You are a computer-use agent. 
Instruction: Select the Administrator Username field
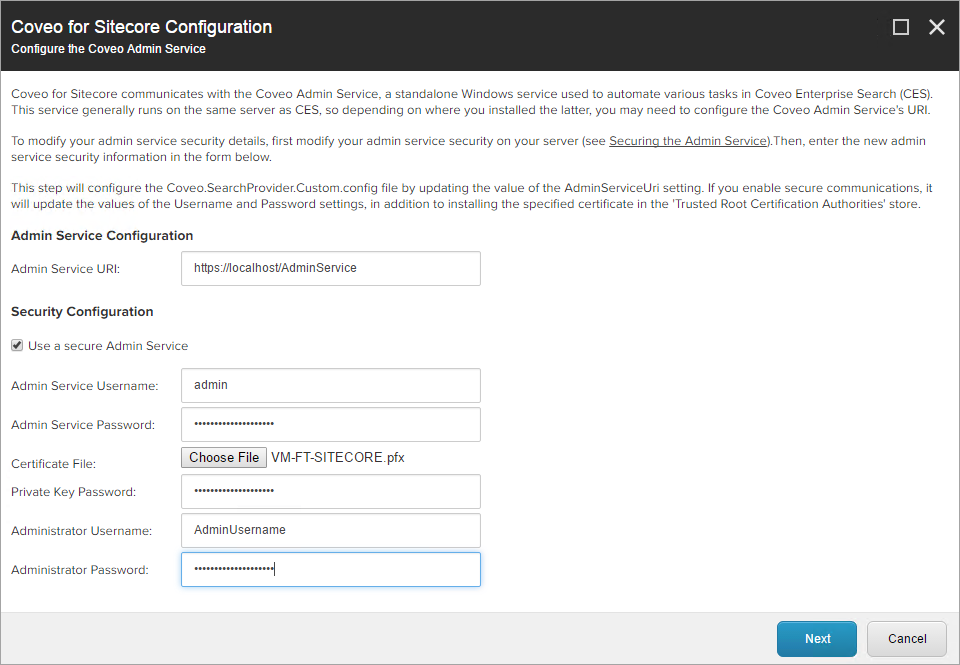coord(330,530)
